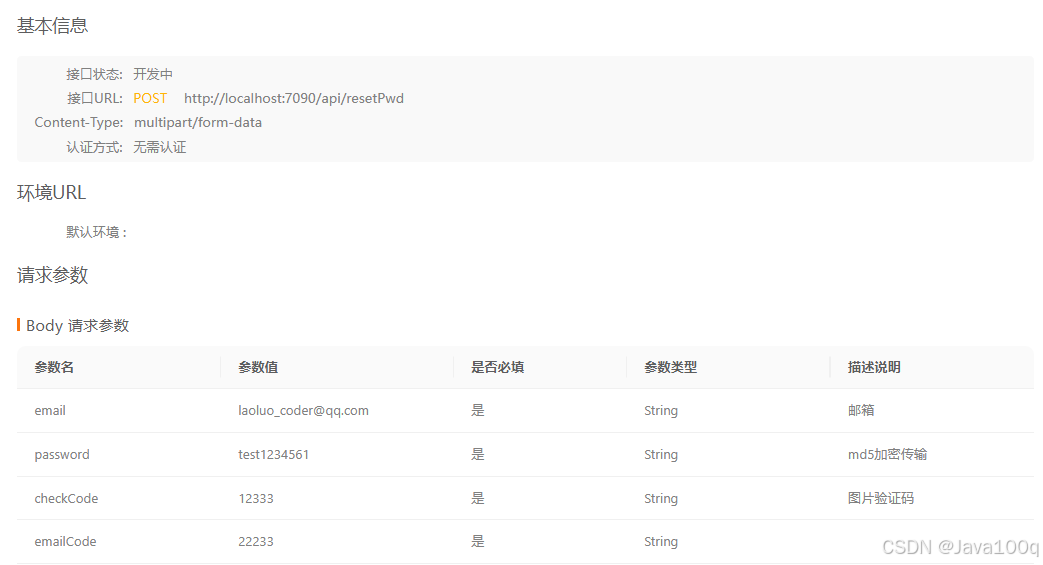
Task: Click the 参数名 column header
Action: 54,367
